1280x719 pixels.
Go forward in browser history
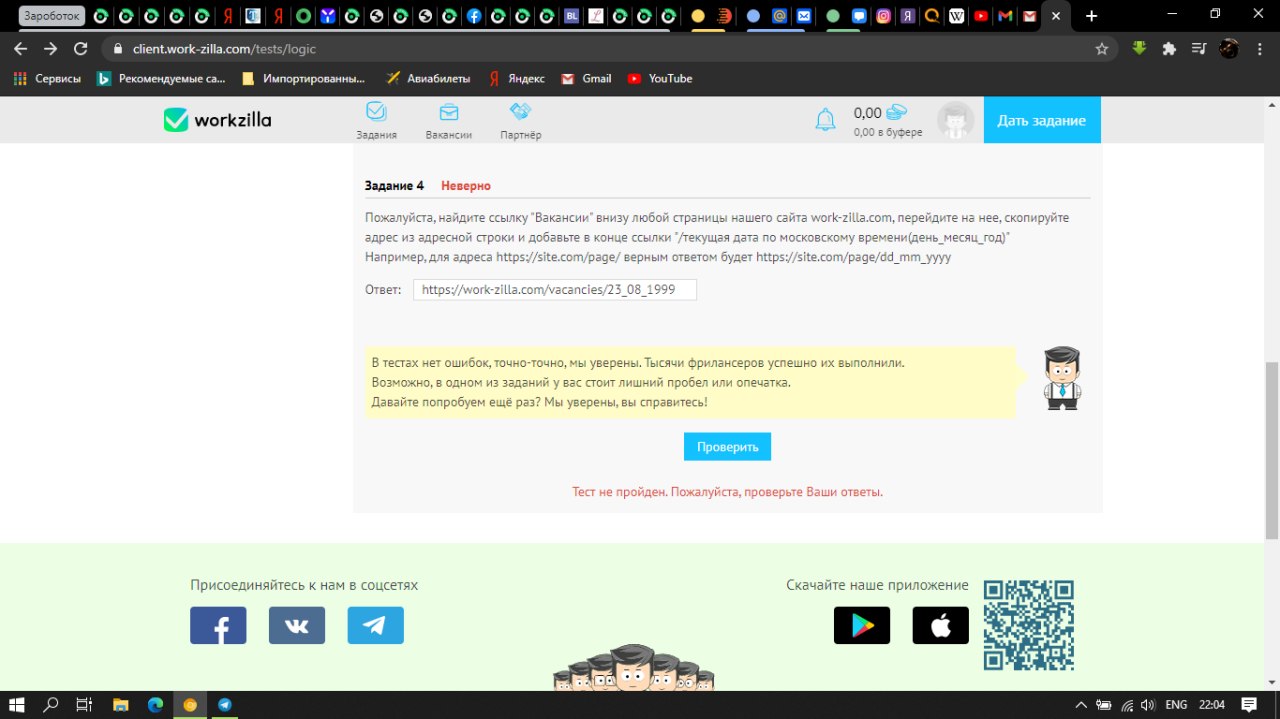click(51, 48)
